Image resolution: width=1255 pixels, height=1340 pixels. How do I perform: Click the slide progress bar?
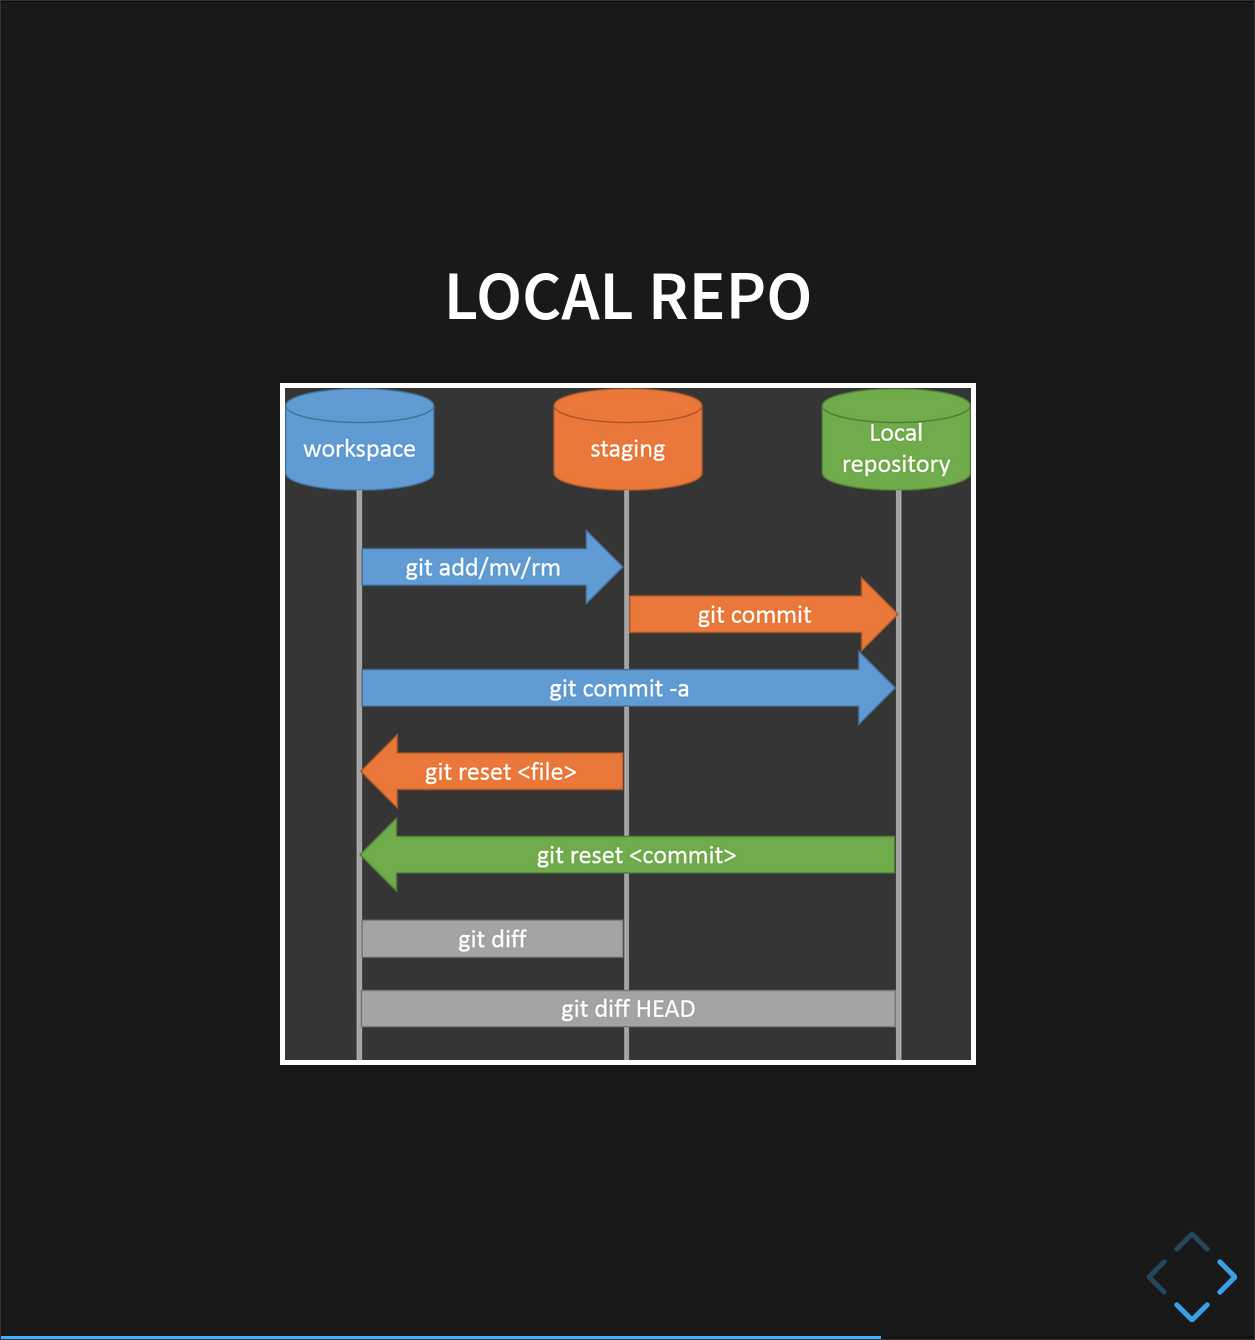pos(627,1337)
